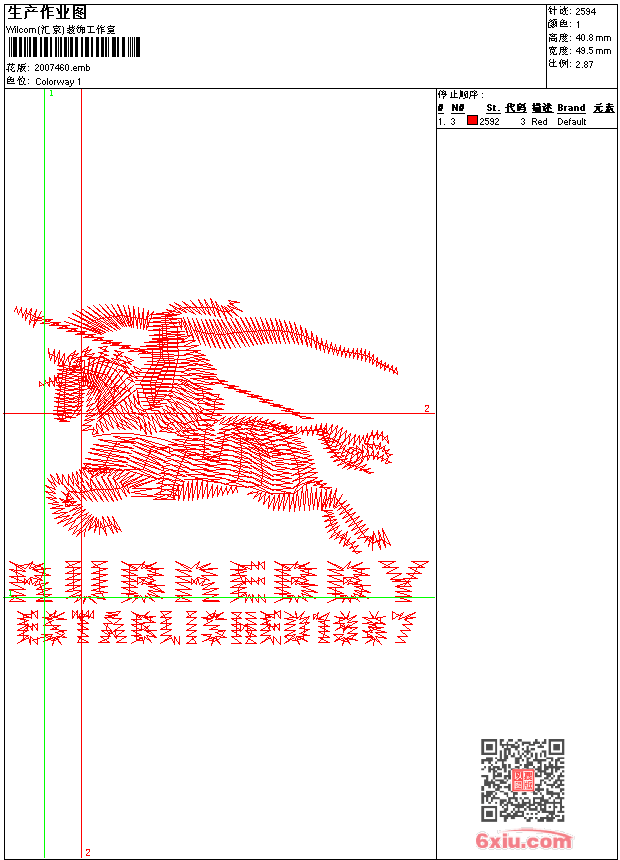Click the red thread color swatch
Viewport: 620px width, 860px height.
tap(472, 121)
